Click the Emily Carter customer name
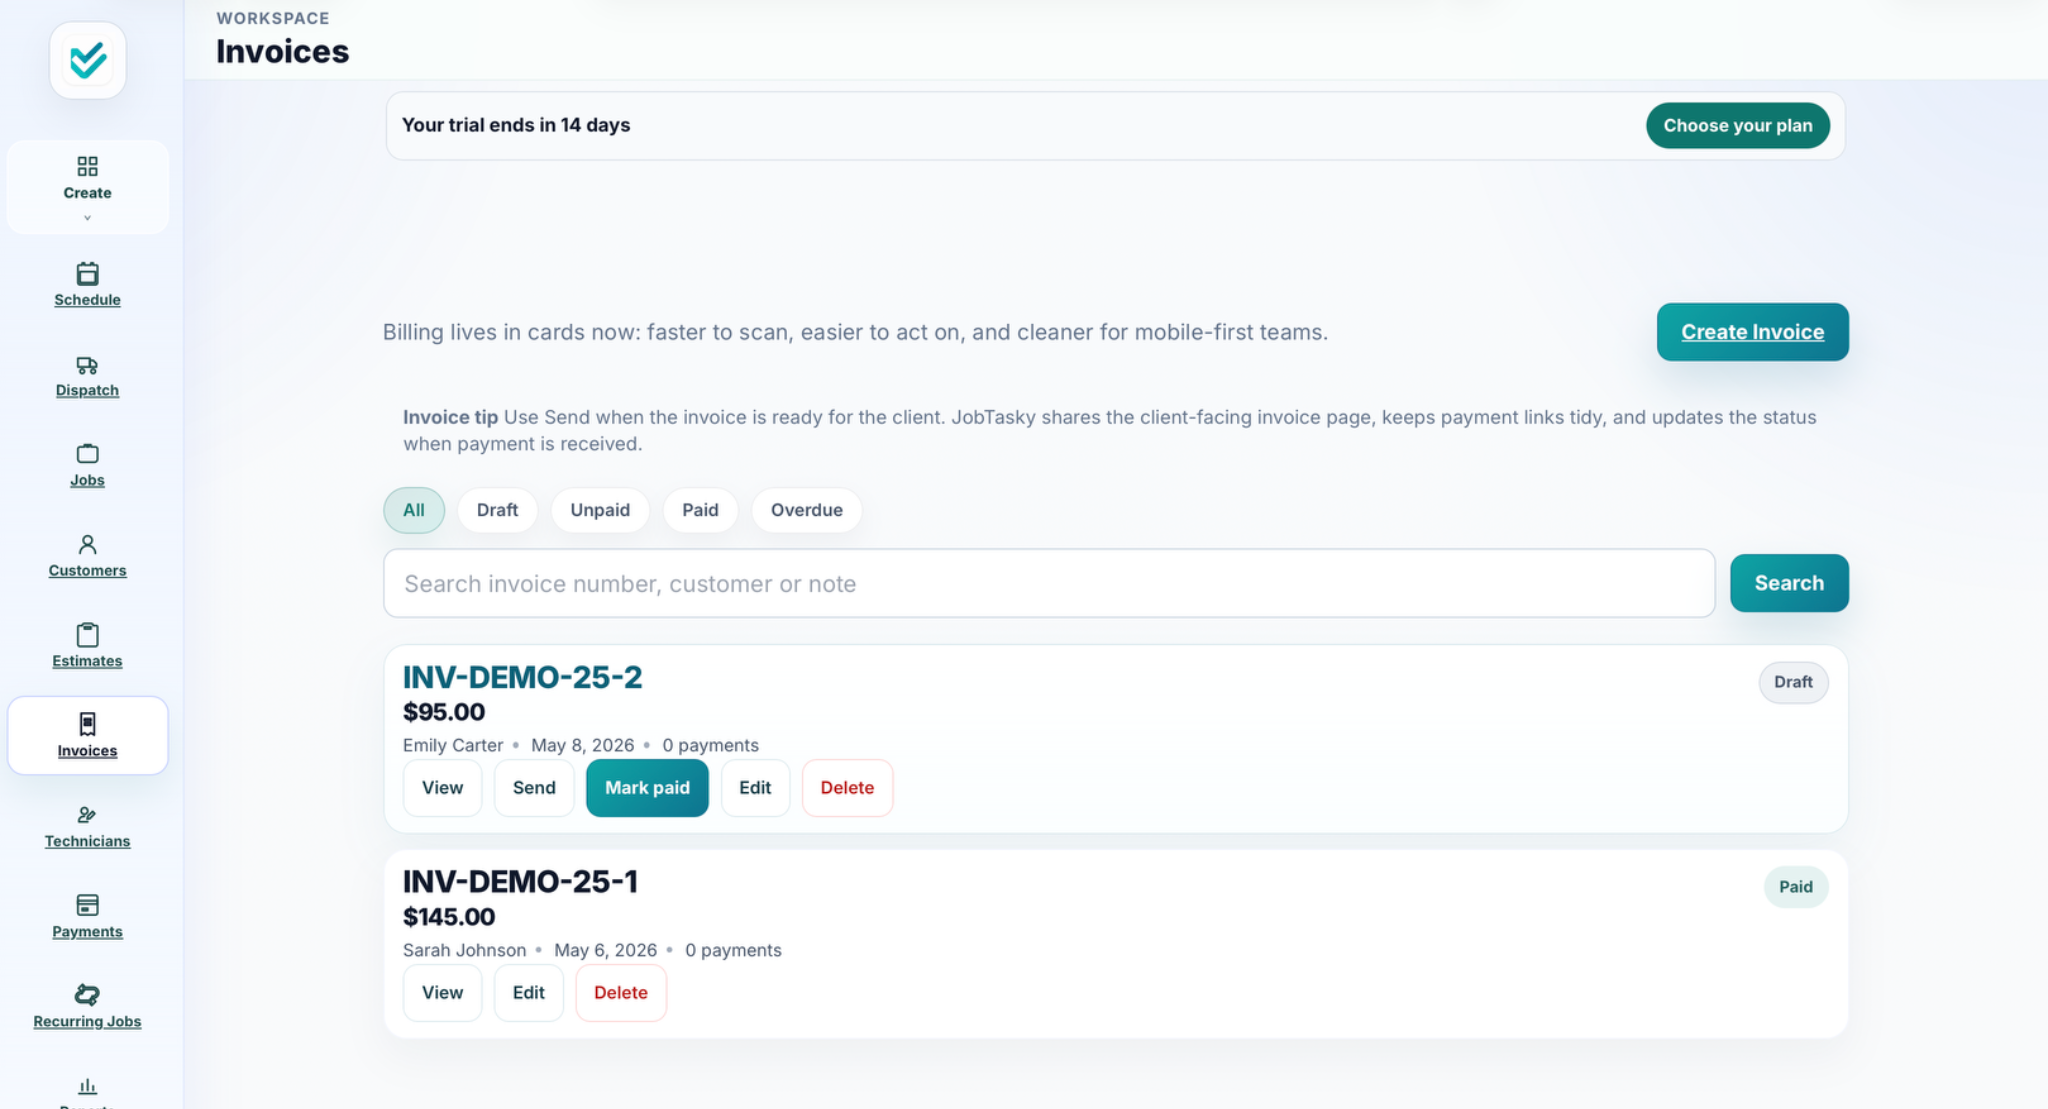This screenshot has width=2048, height=1109. (453, 745)
